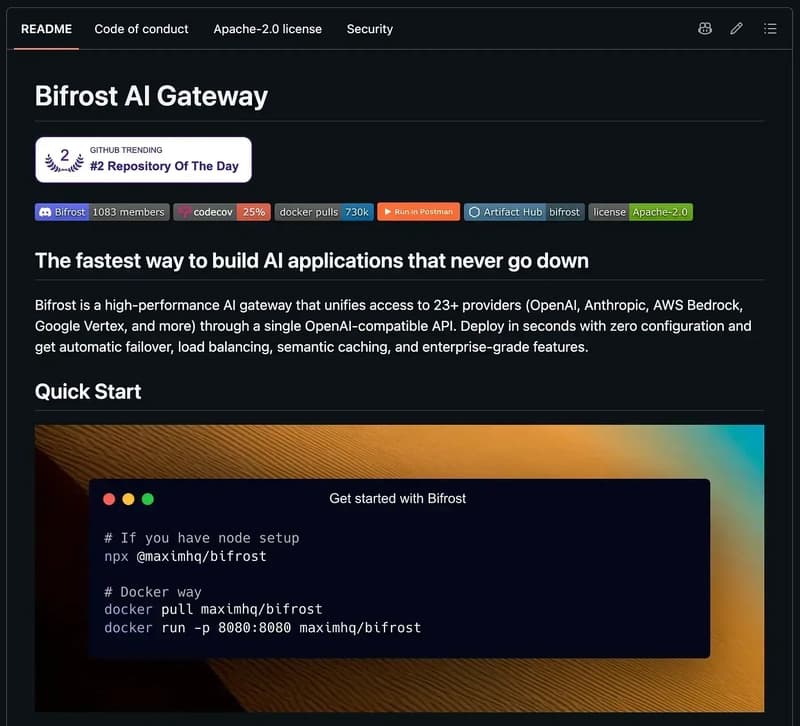Click the Quick Start heading
Image resolution: width=800 pixels, height=726 pixels.
tap(88, 391)
